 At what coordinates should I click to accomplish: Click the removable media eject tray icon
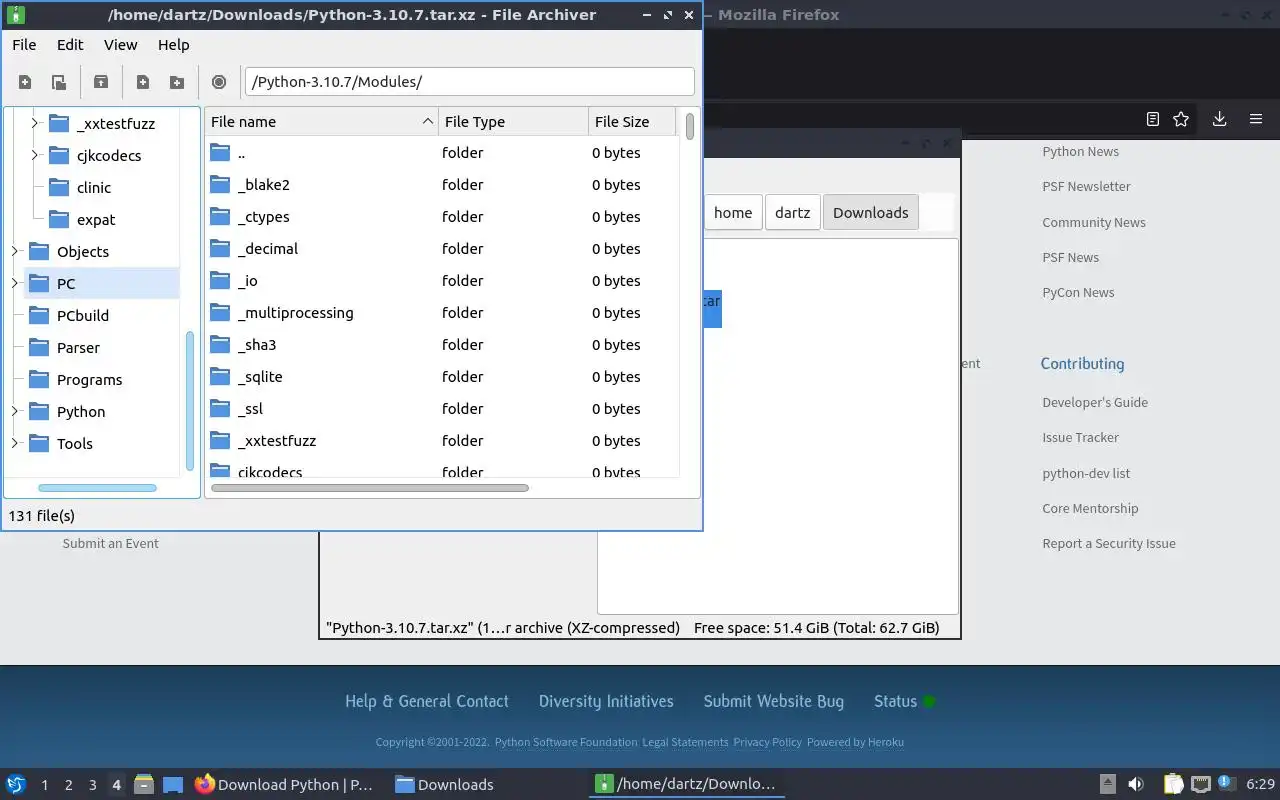(x=1108, y=784)
